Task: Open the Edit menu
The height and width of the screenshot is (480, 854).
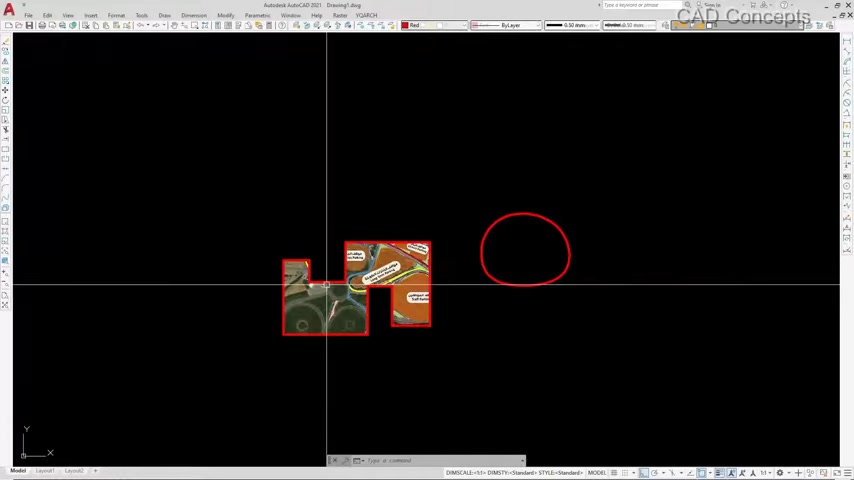Action: [47, 15]
